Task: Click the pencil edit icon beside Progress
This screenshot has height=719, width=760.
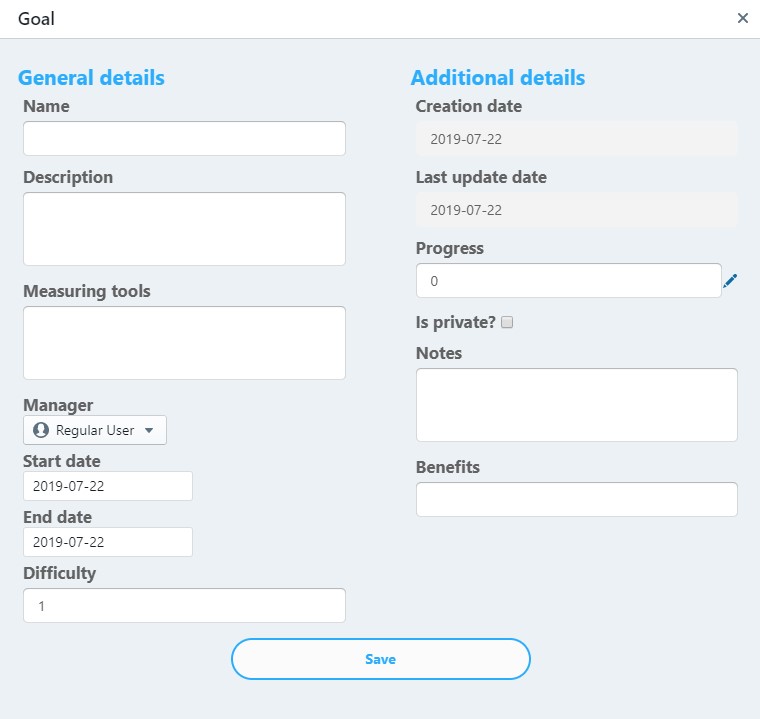Action: (x=730, y=282)
